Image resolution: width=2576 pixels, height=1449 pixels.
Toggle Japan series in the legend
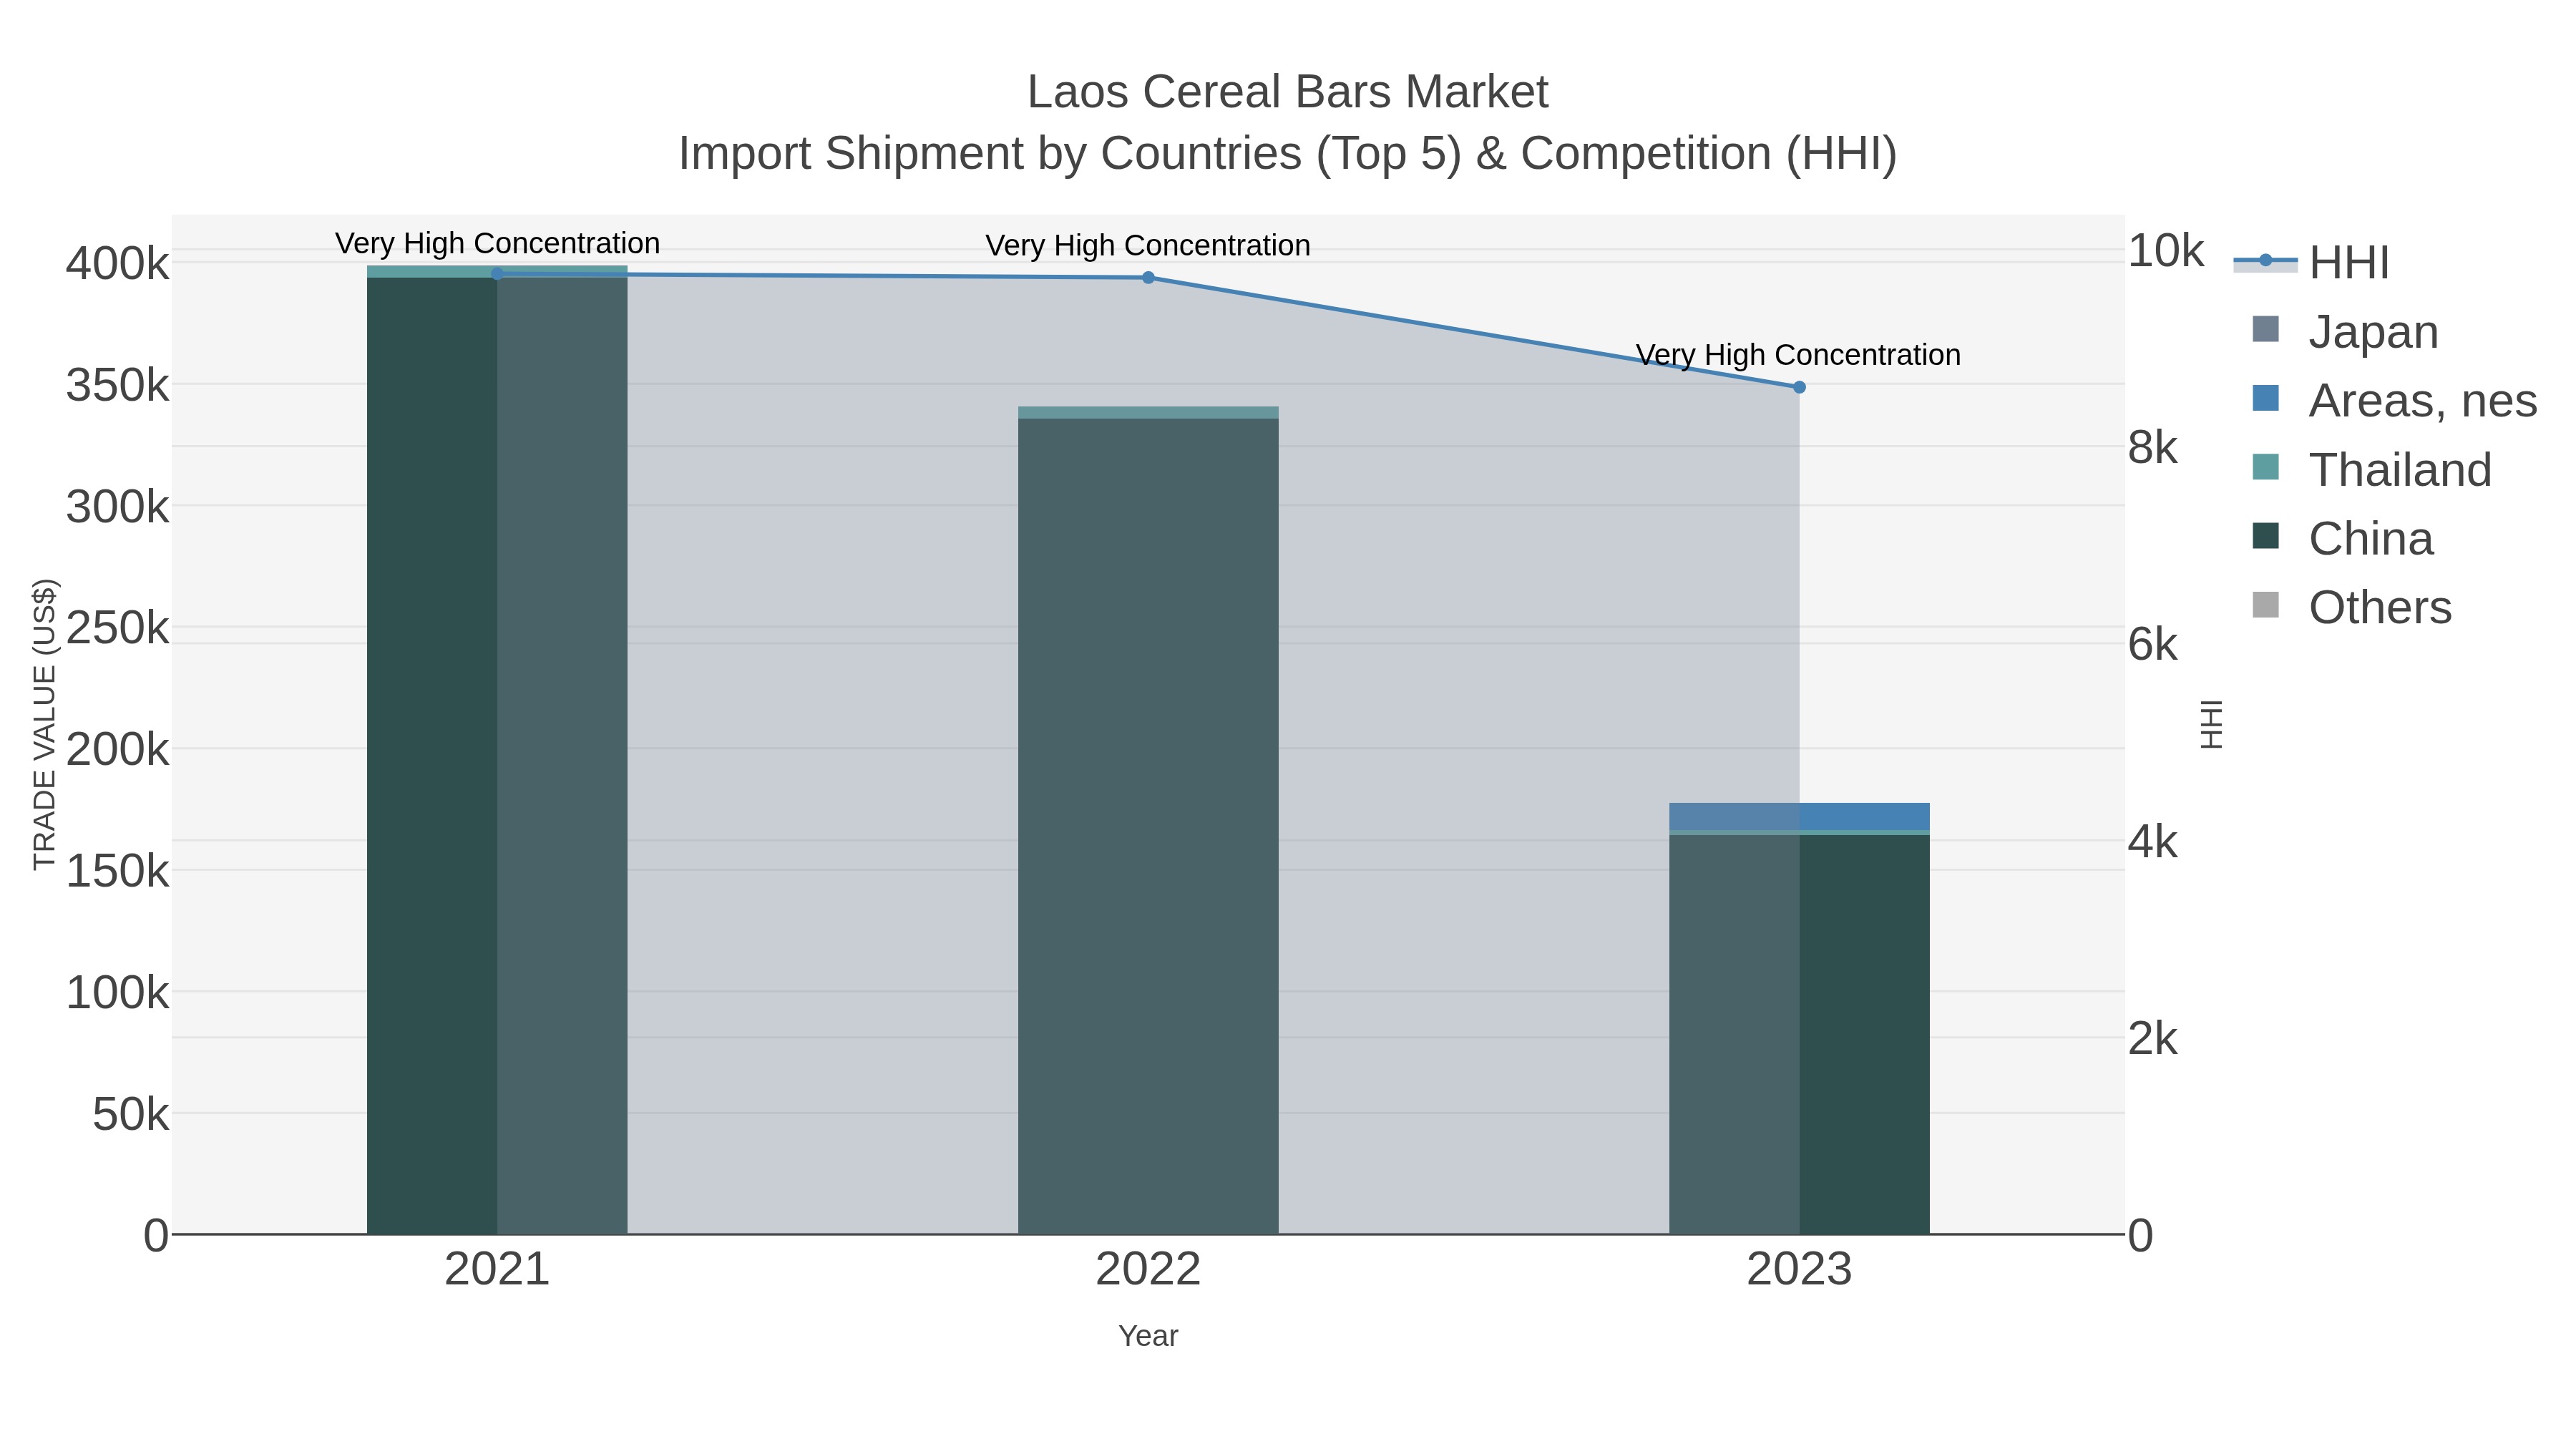point(2345,331)
